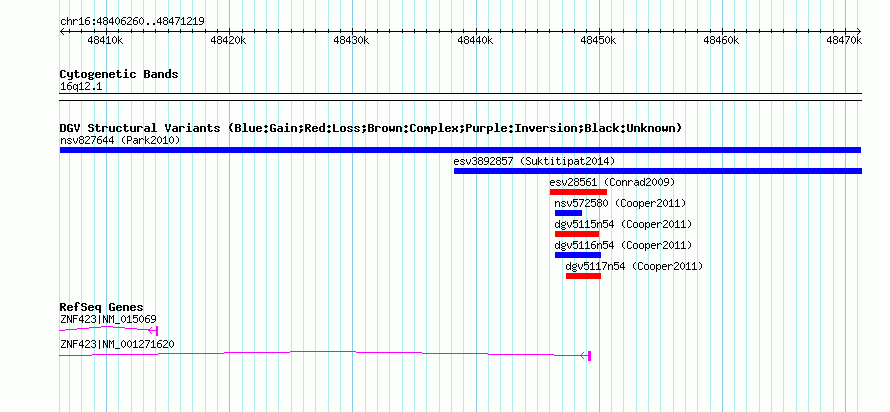This screenshot has width=890, height=412.
Task: Click the DGV Structural Variants track title
Action: (x=371, y=128)
